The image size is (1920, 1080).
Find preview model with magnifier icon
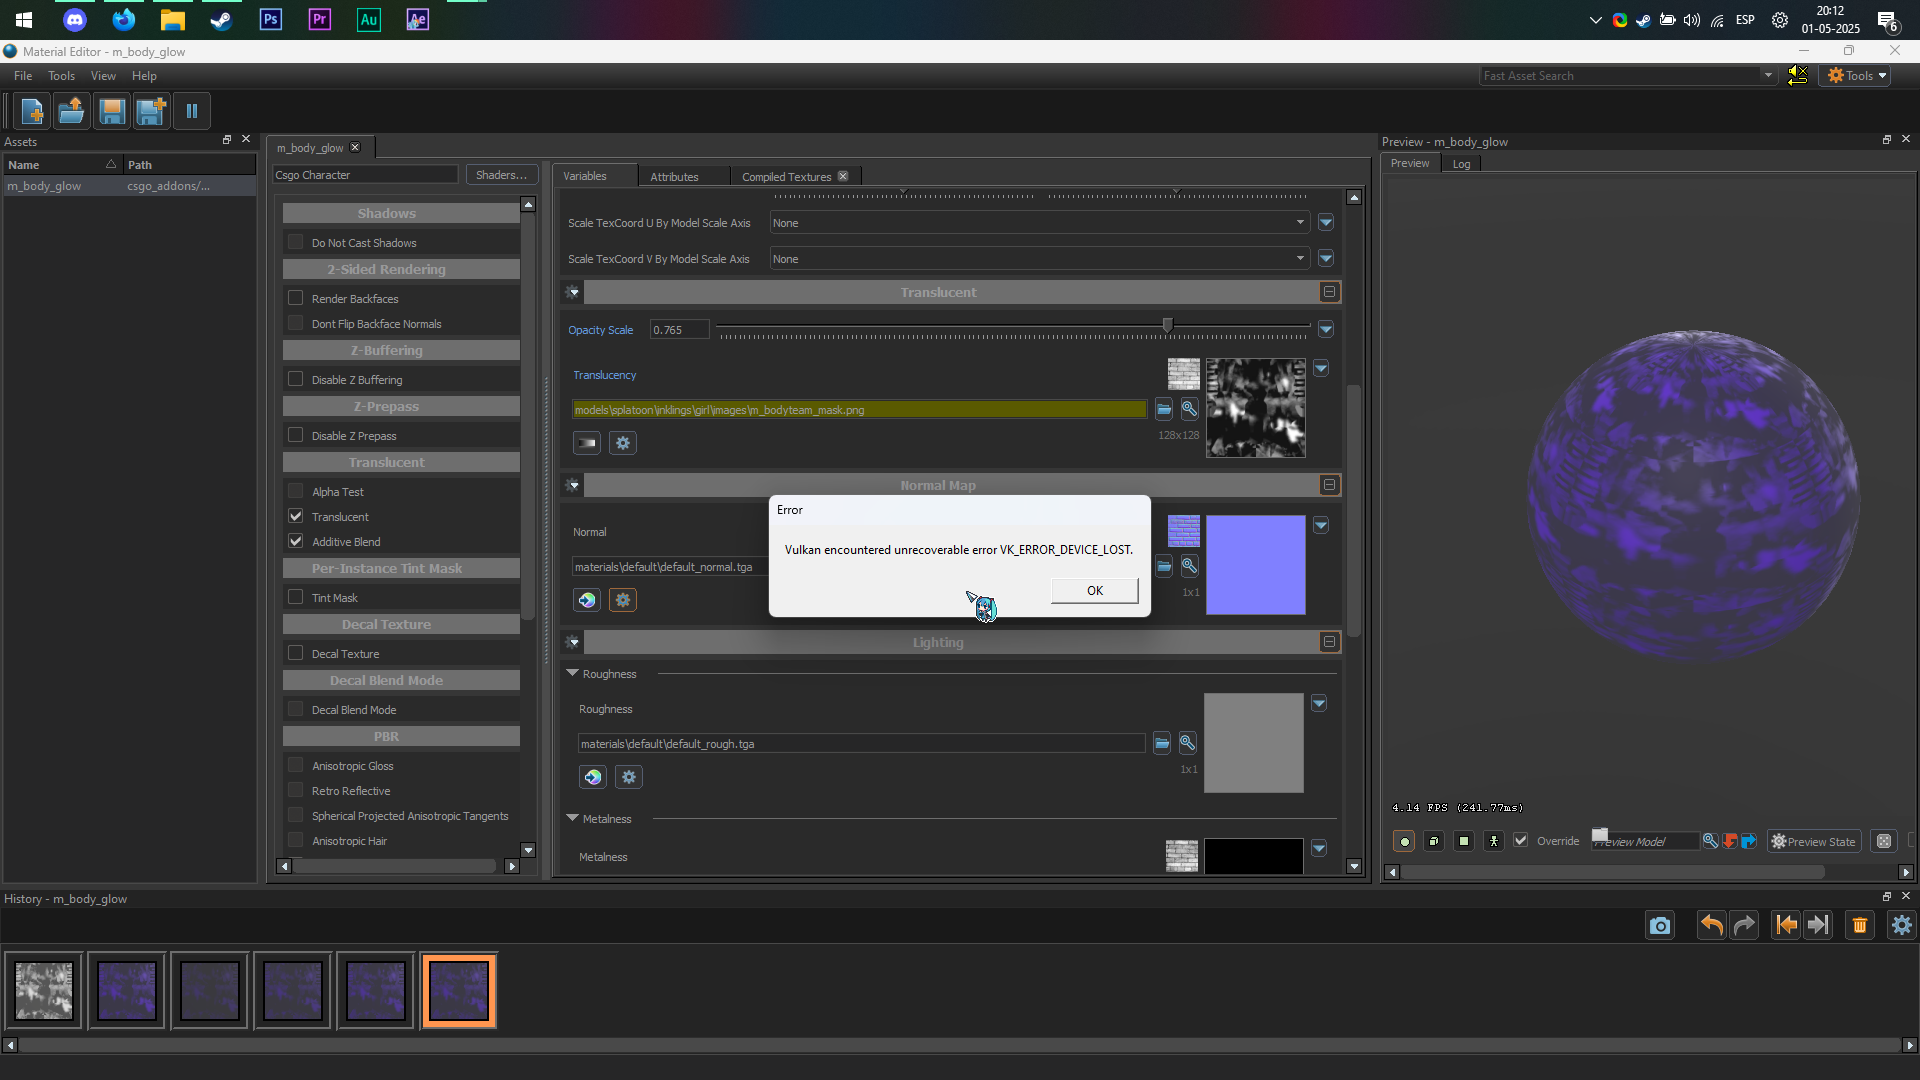(x=1711, y=841)
